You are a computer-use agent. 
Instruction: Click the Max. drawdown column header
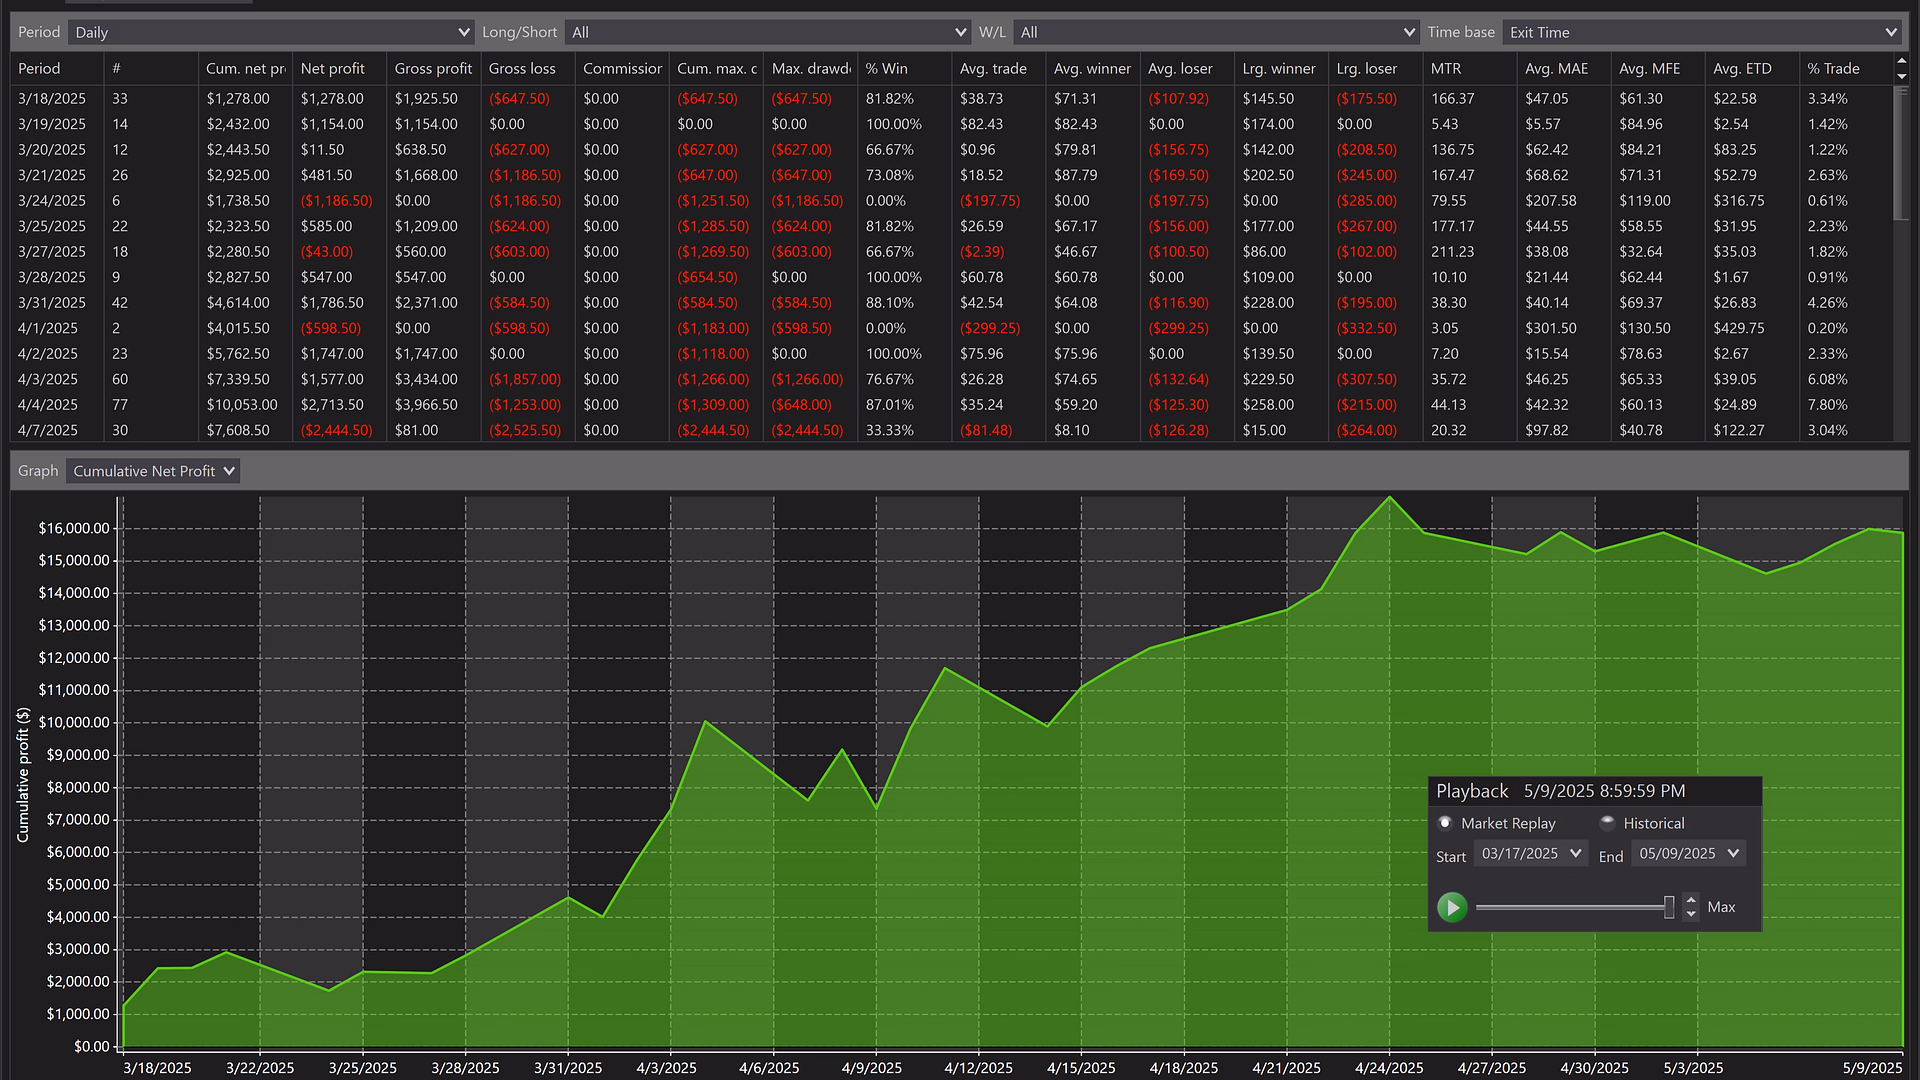point(810,68)
